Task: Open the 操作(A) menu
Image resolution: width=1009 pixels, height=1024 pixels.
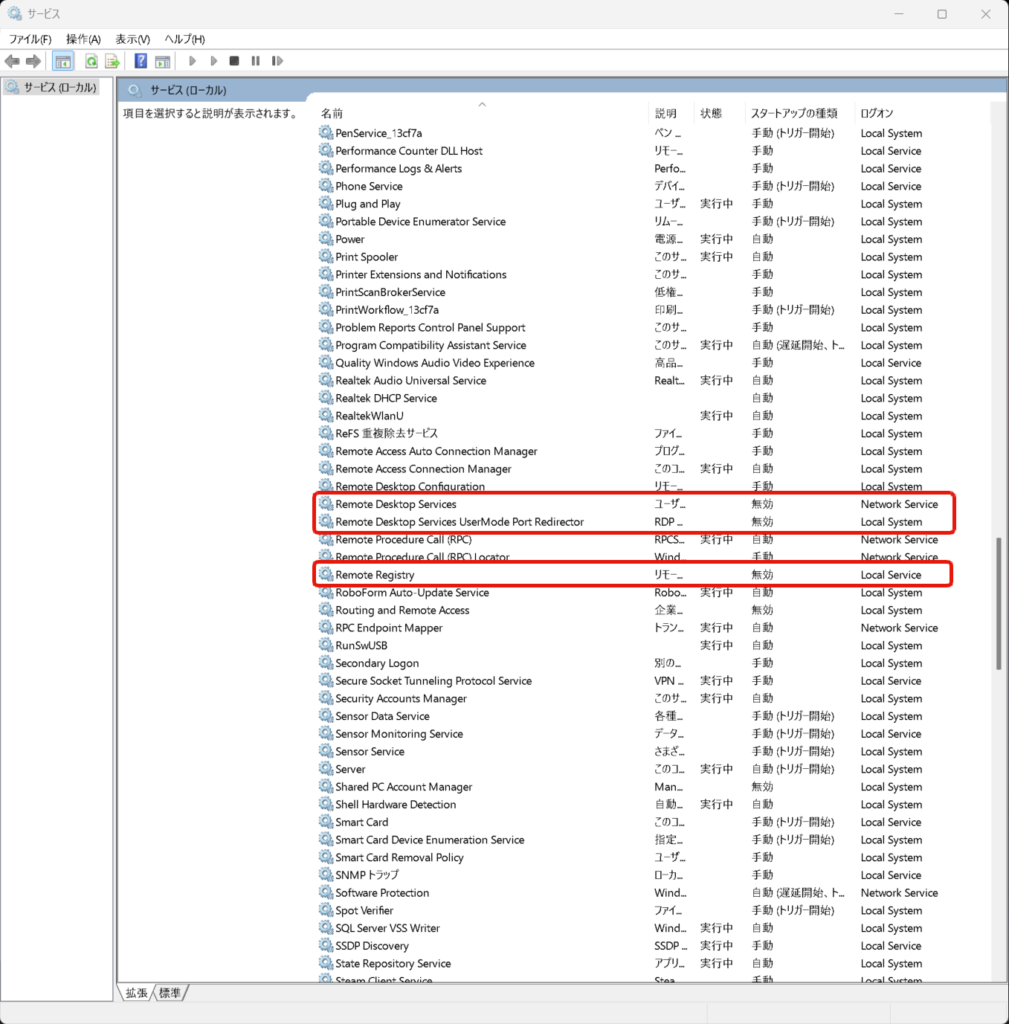Action: pyautogui.click(x=83, y=39)
